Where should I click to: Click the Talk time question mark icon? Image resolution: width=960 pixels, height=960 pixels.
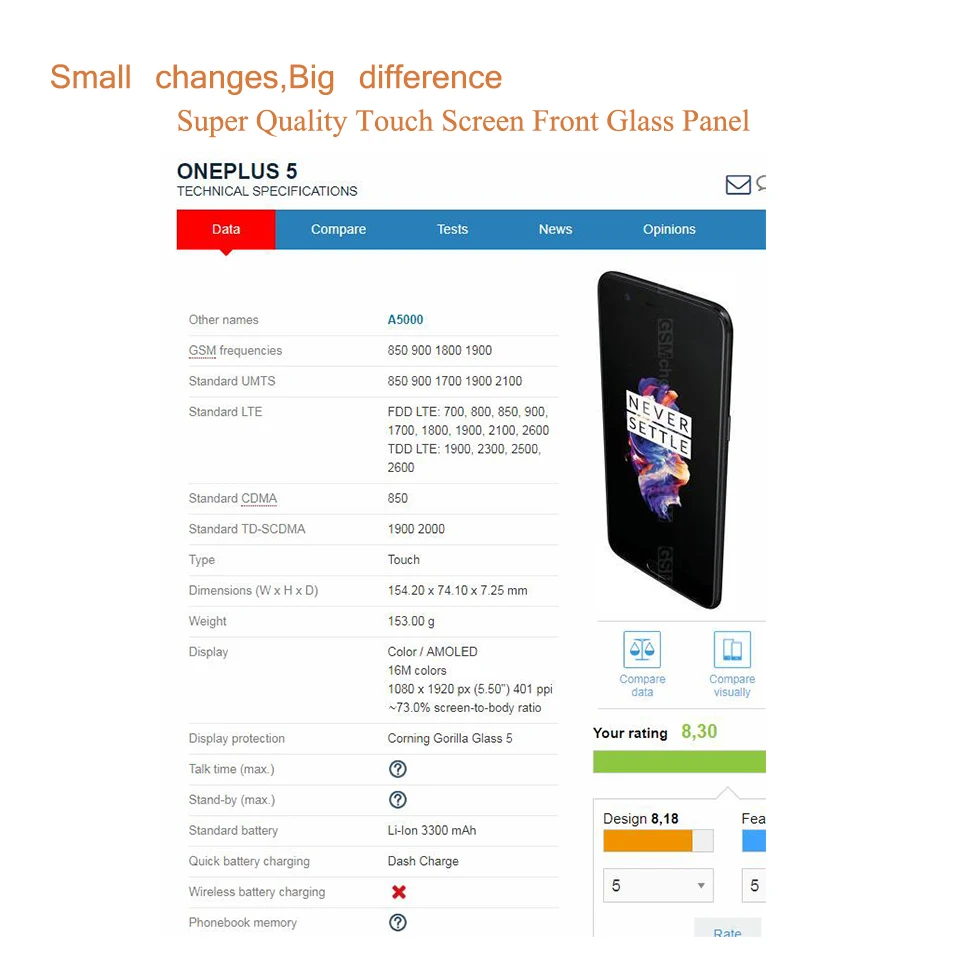[x=398, y=769]
